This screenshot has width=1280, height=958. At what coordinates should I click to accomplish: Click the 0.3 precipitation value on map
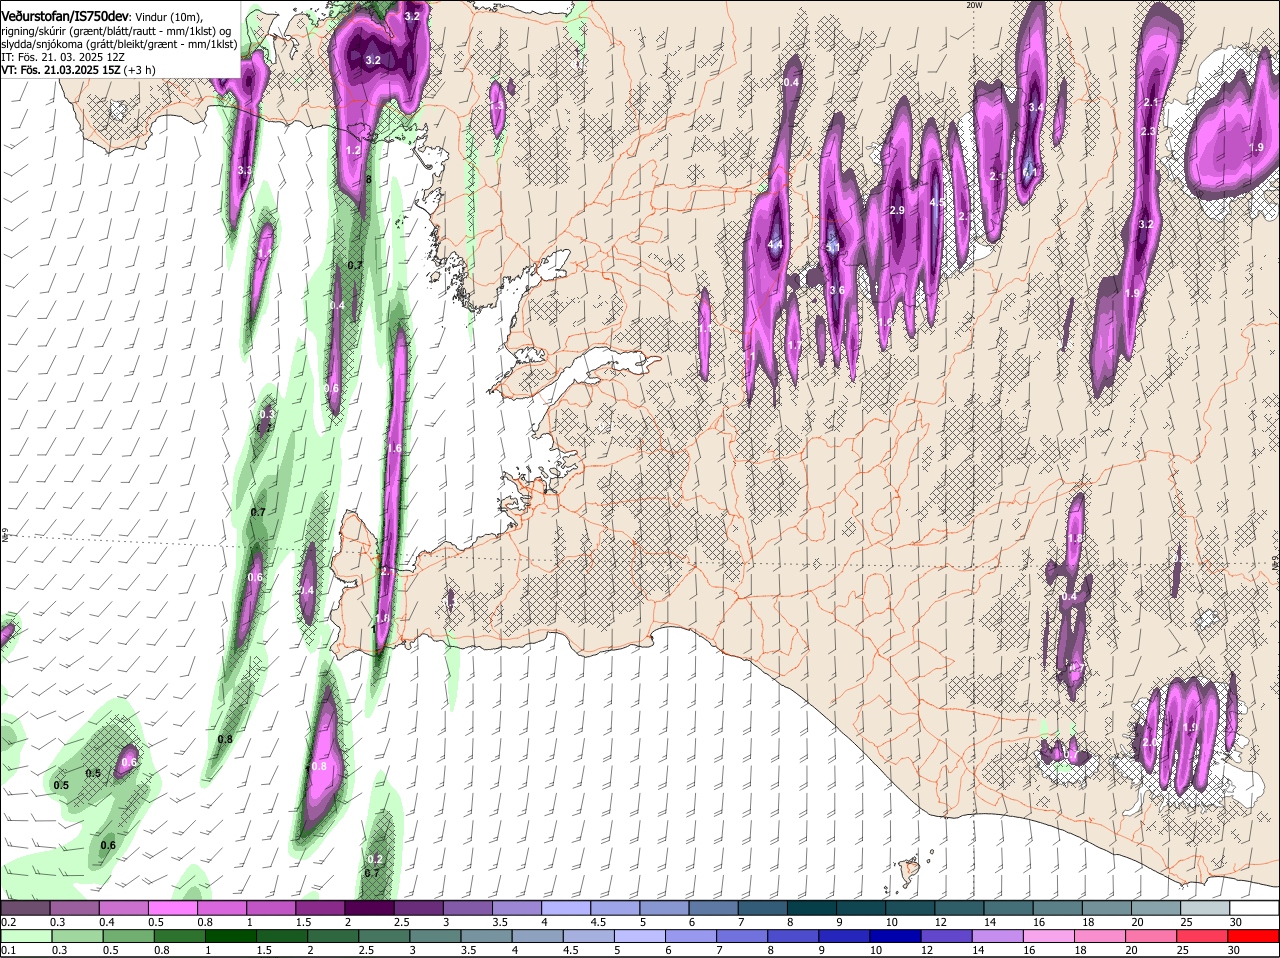click(x=267, y=414)
